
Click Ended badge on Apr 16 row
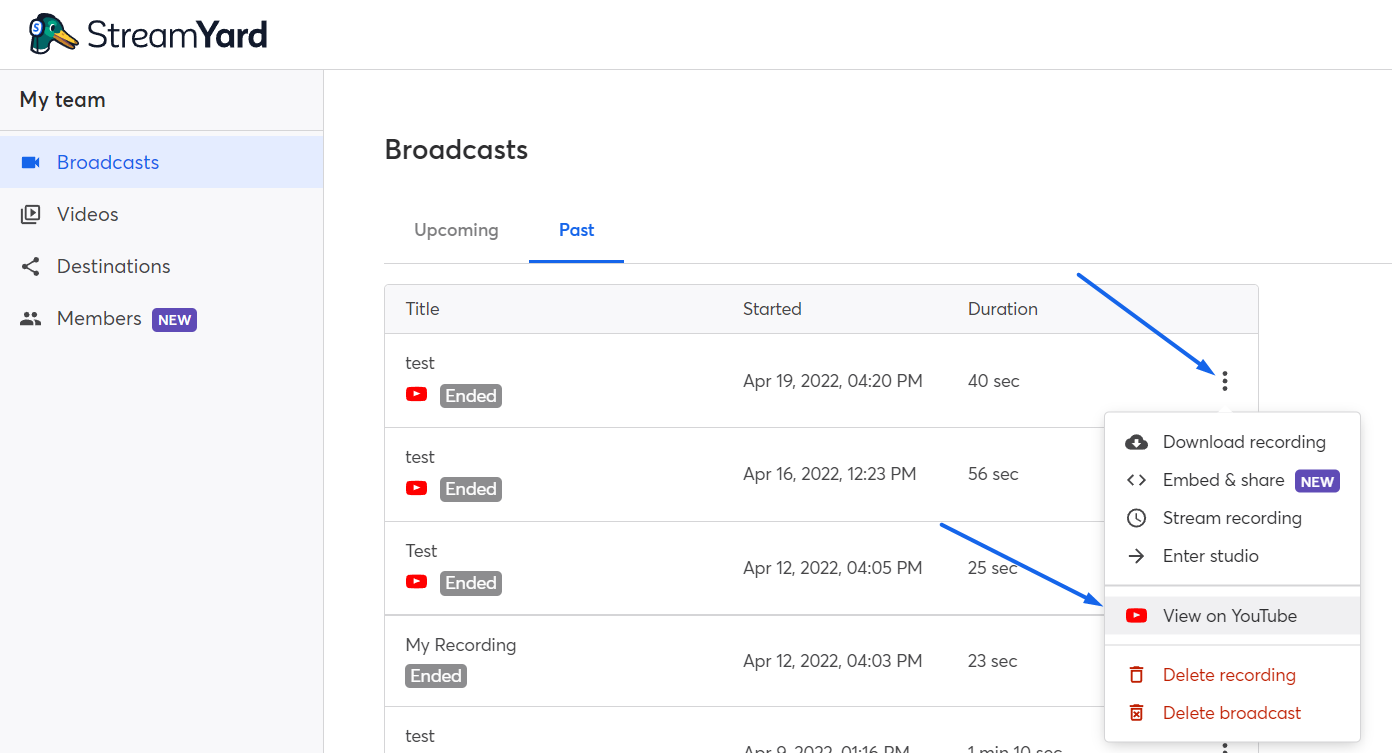click(471, 489)
